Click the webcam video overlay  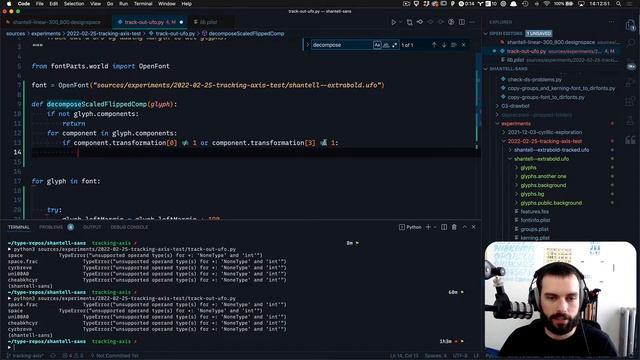560,299
